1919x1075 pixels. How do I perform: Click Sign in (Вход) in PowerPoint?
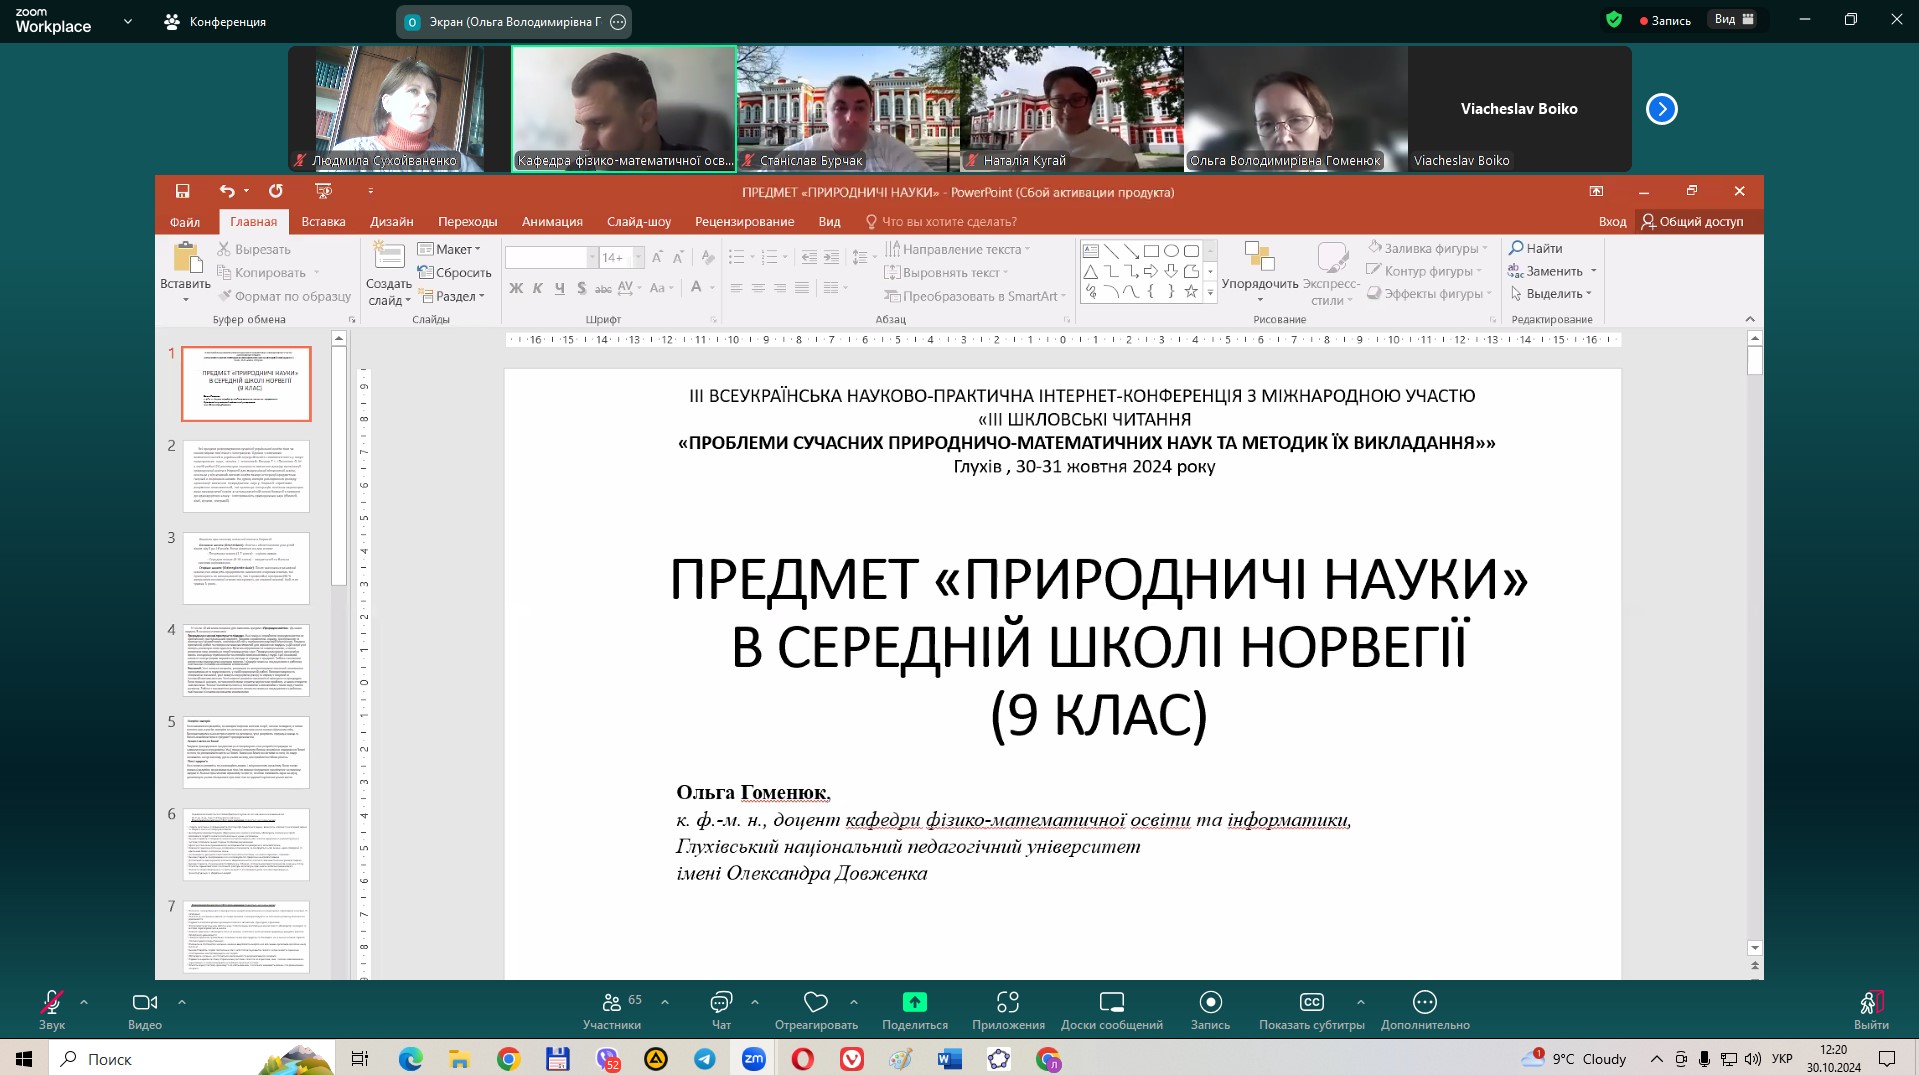pyautogui.click(x=1612, y=222)
